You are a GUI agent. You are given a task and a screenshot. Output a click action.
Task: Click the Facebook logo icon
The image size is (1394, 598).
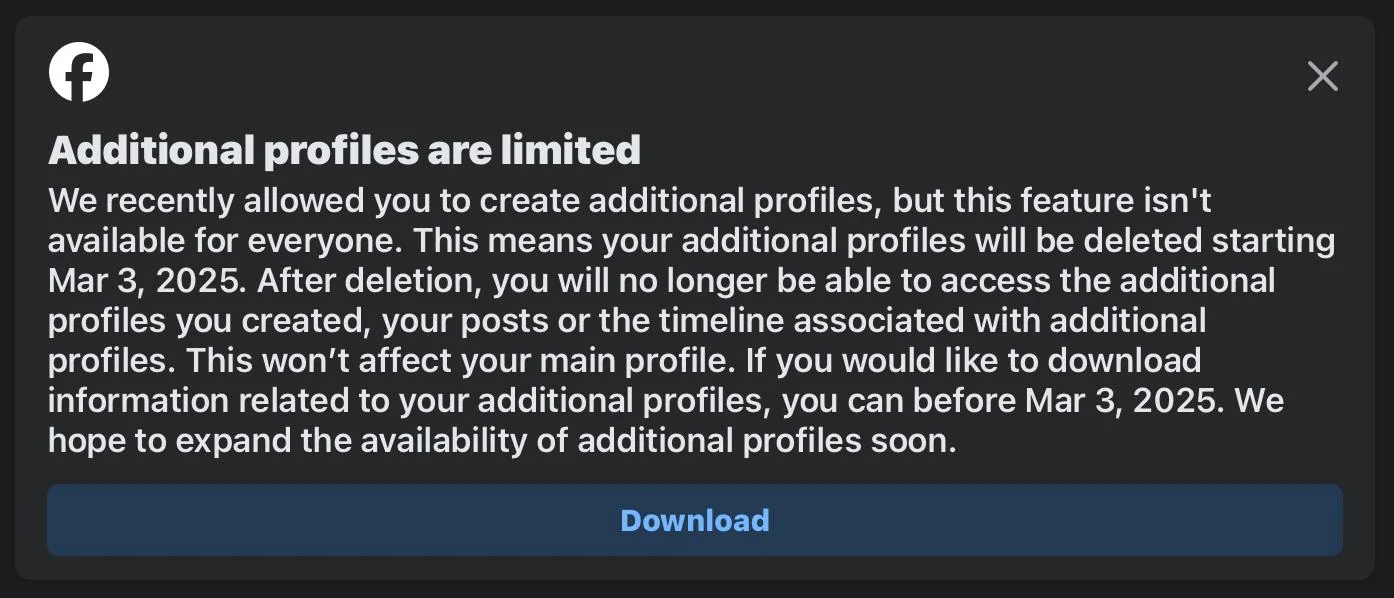tap(79, 72)
